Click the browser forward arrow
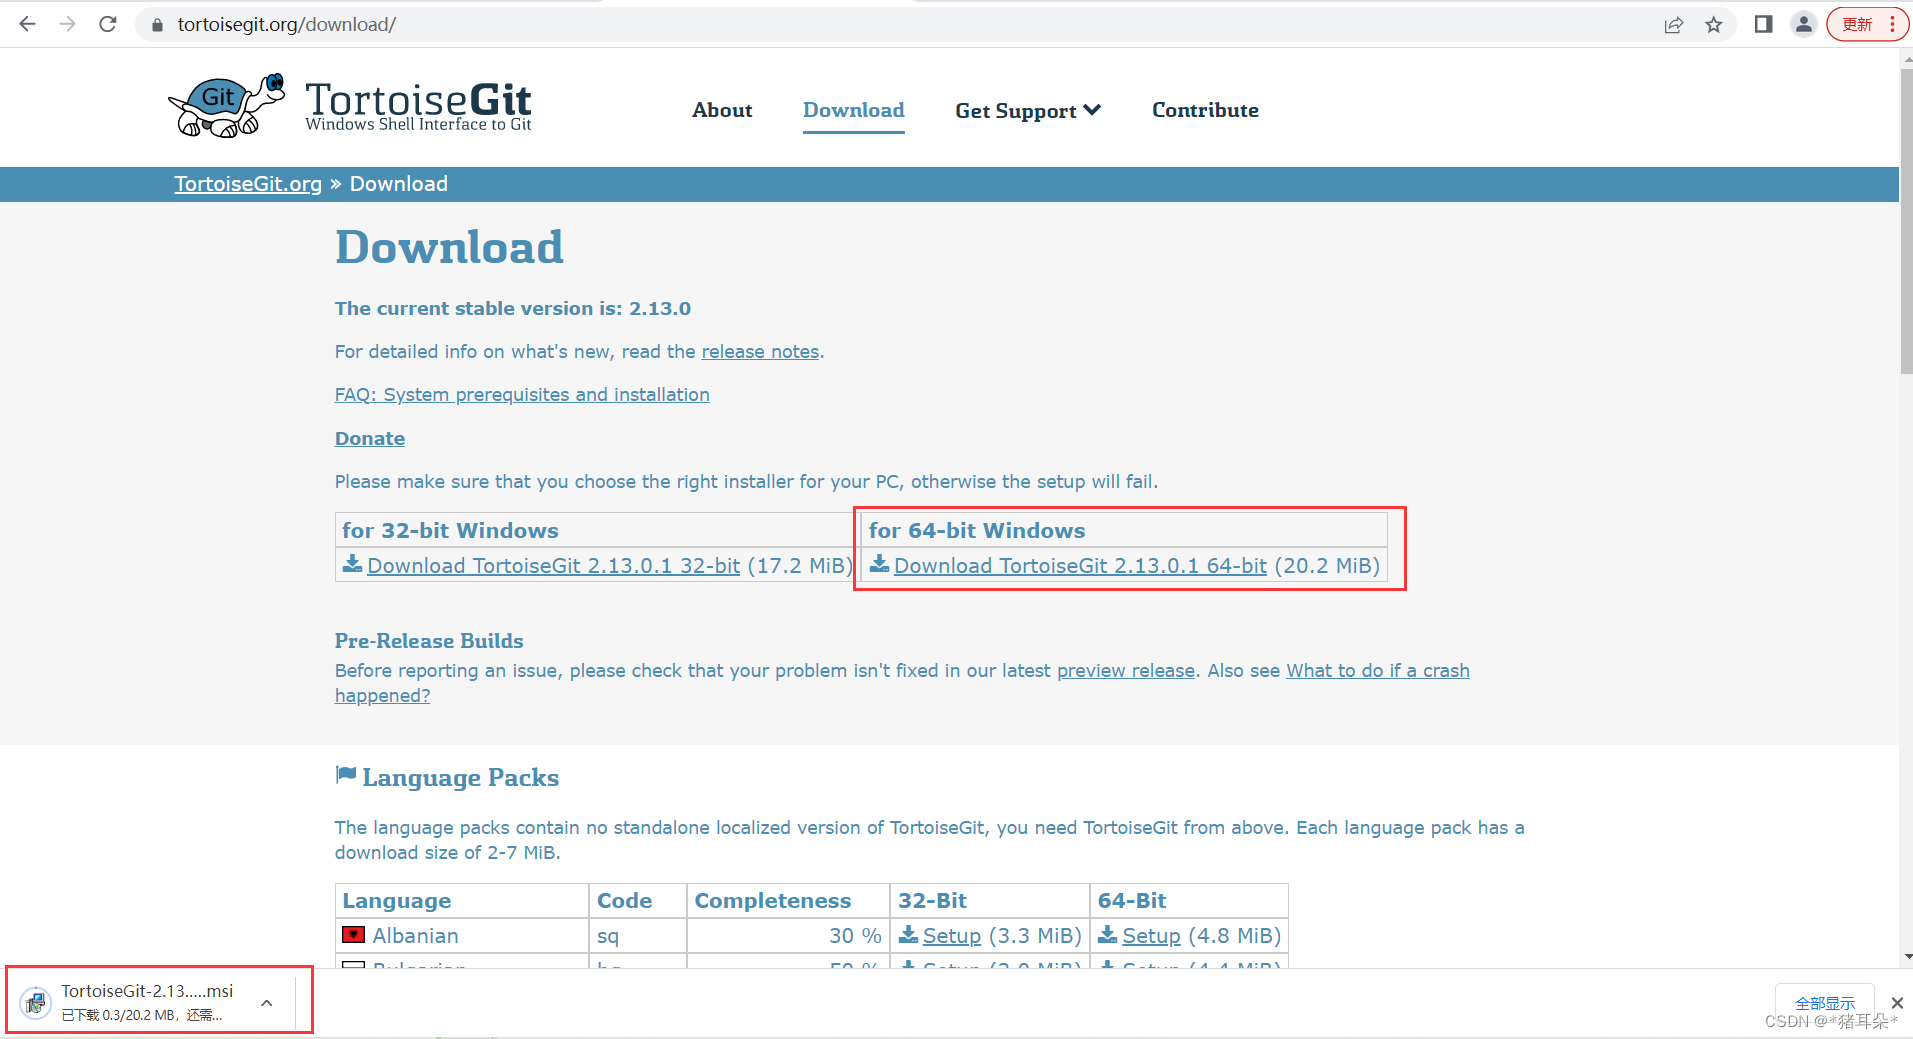 pyautogui.click(x=68, y=24)
